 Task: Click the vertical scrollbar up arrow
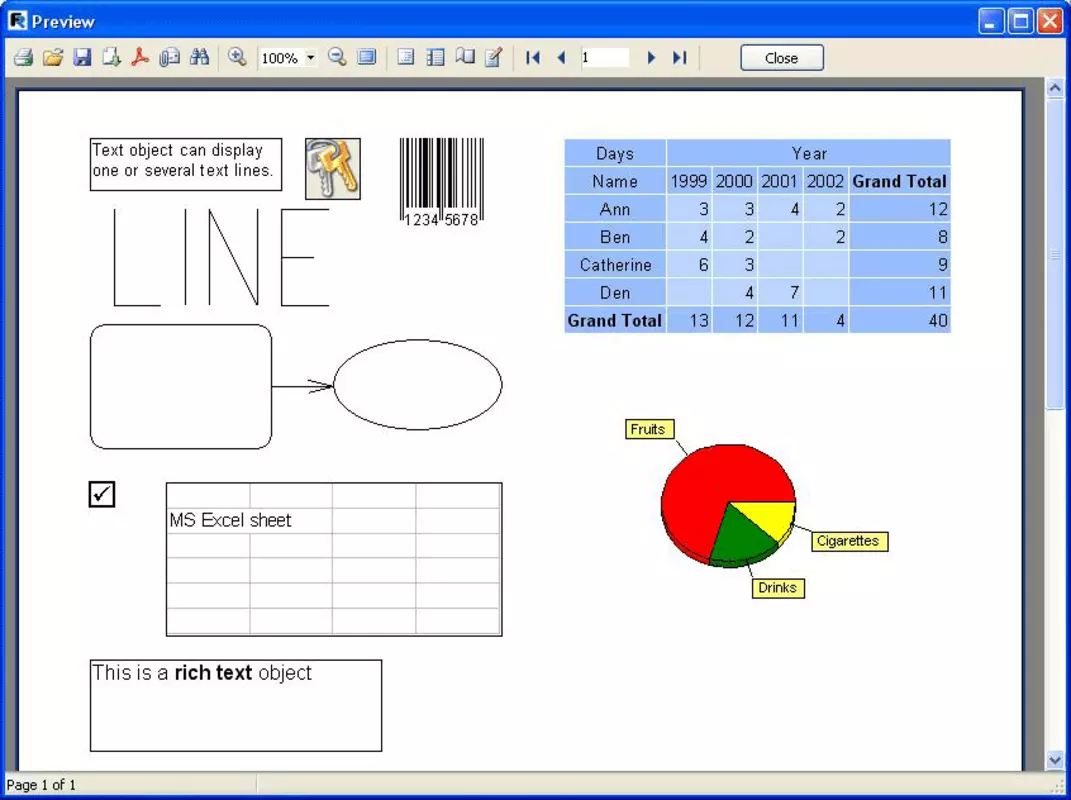pos(1055,88)
